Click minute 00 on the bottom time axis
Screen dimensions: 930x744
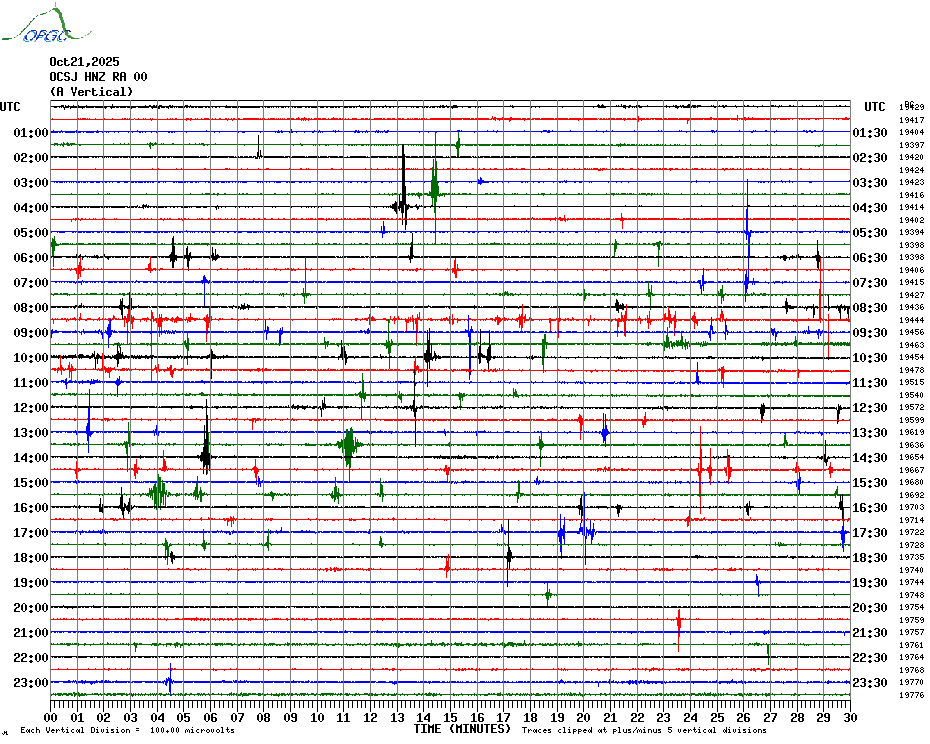[x=51, y=717]
